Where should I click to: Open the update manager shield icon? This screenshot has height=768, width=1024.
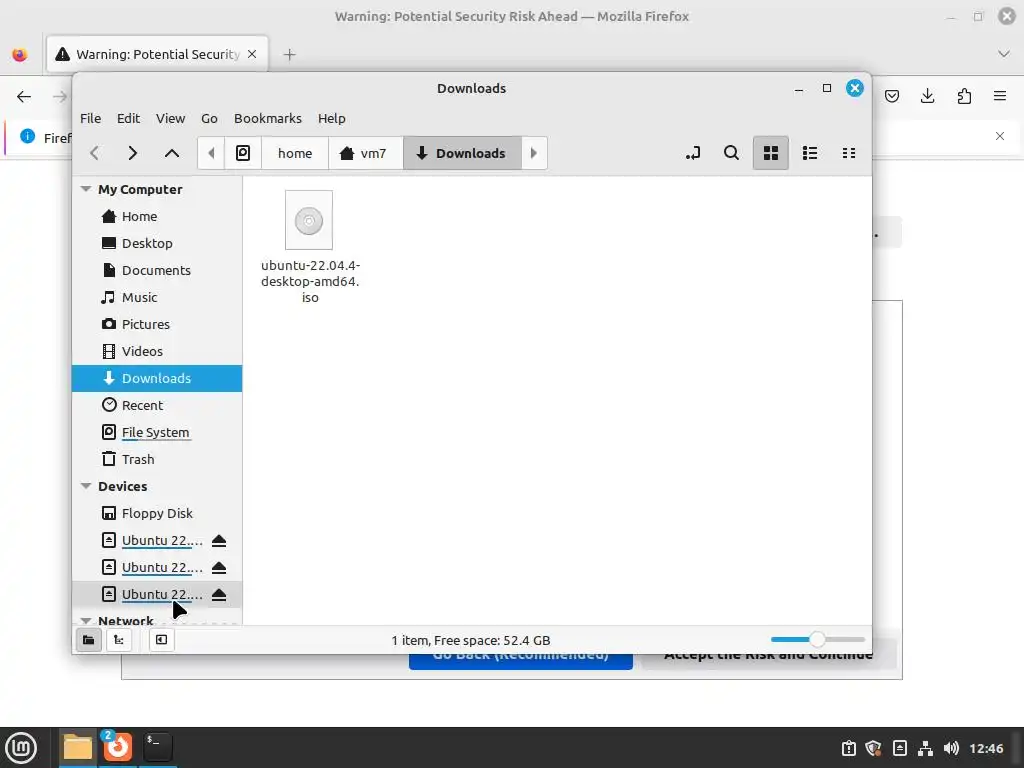pos(874,748)
